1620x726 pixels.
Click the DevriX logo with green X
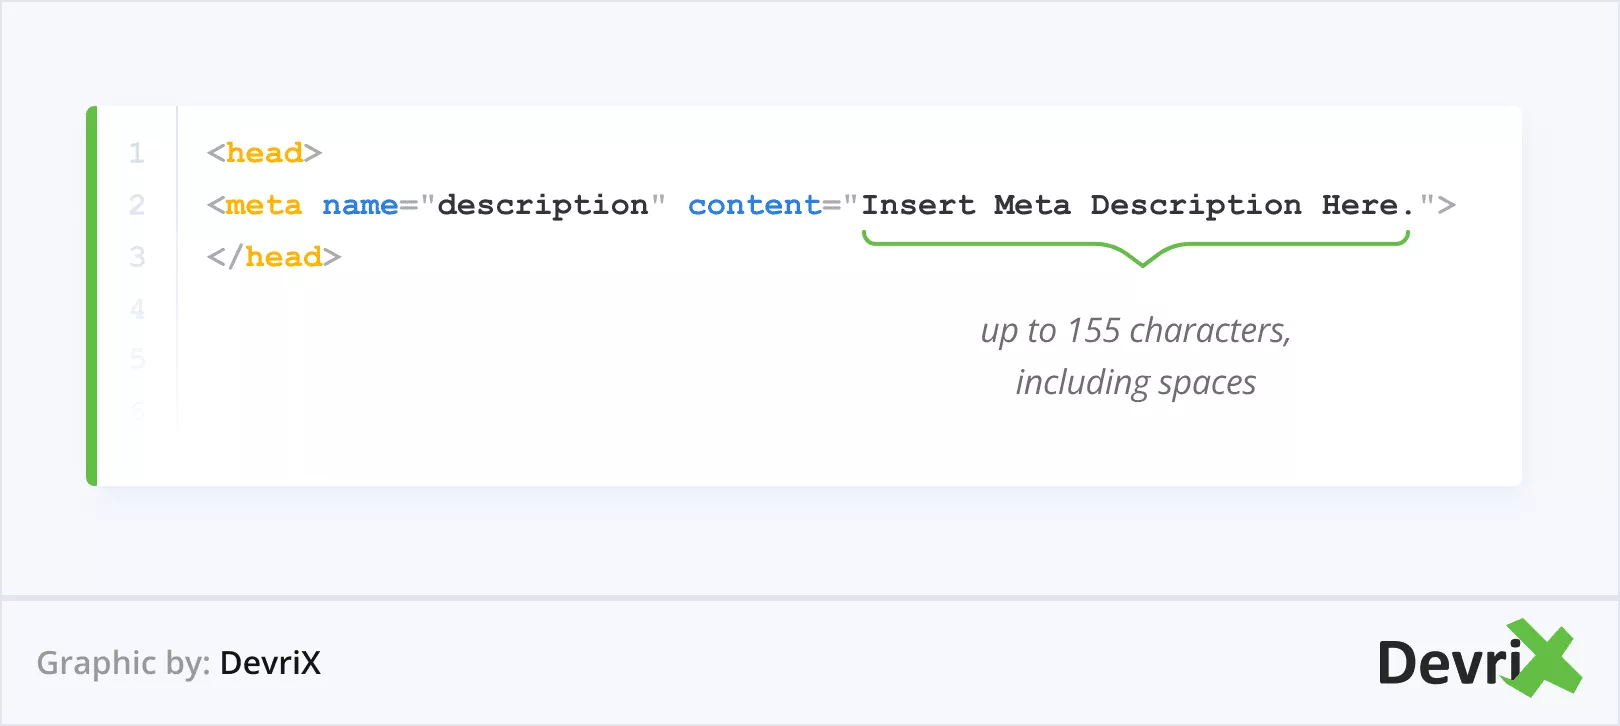click(1478, 661)
